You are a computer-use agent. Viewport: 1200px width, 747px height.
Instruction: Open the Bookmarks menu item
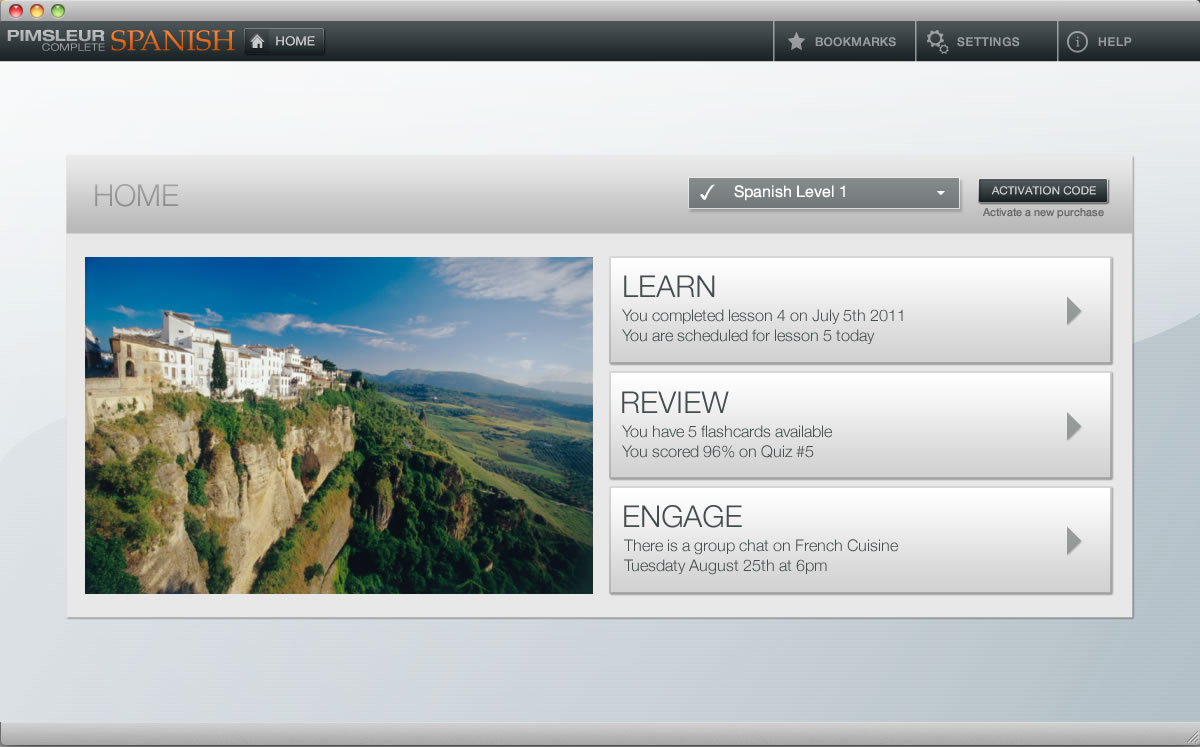pos(844,42)
